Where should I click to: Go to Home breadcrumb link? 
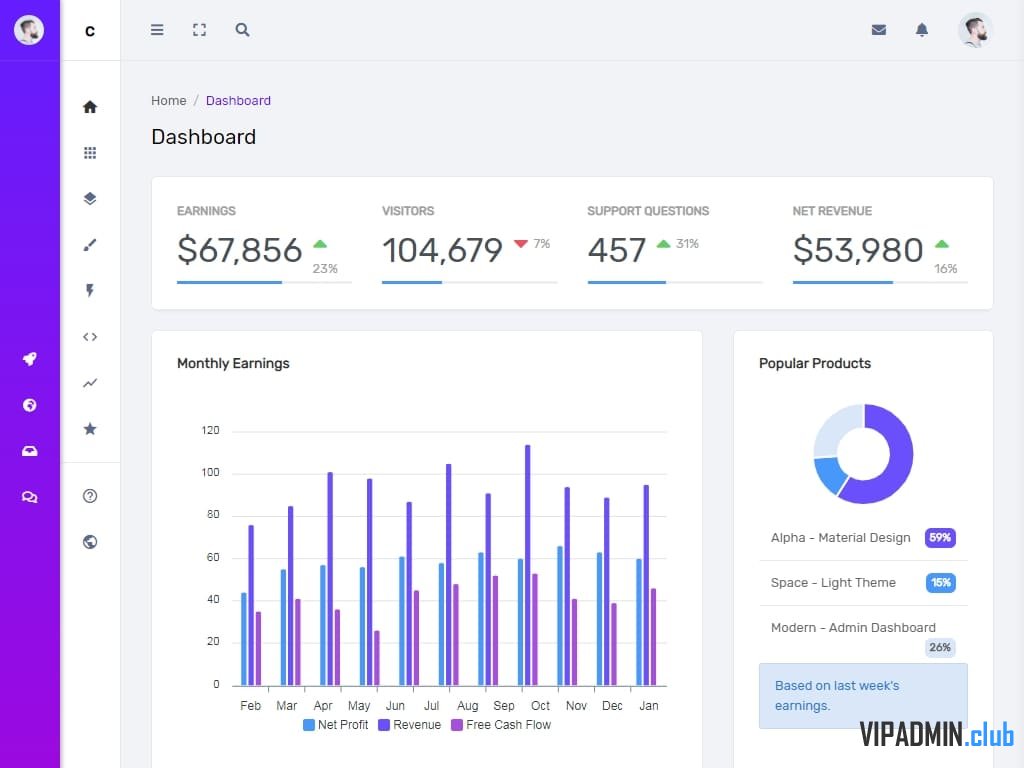click(x=168, y=101)
